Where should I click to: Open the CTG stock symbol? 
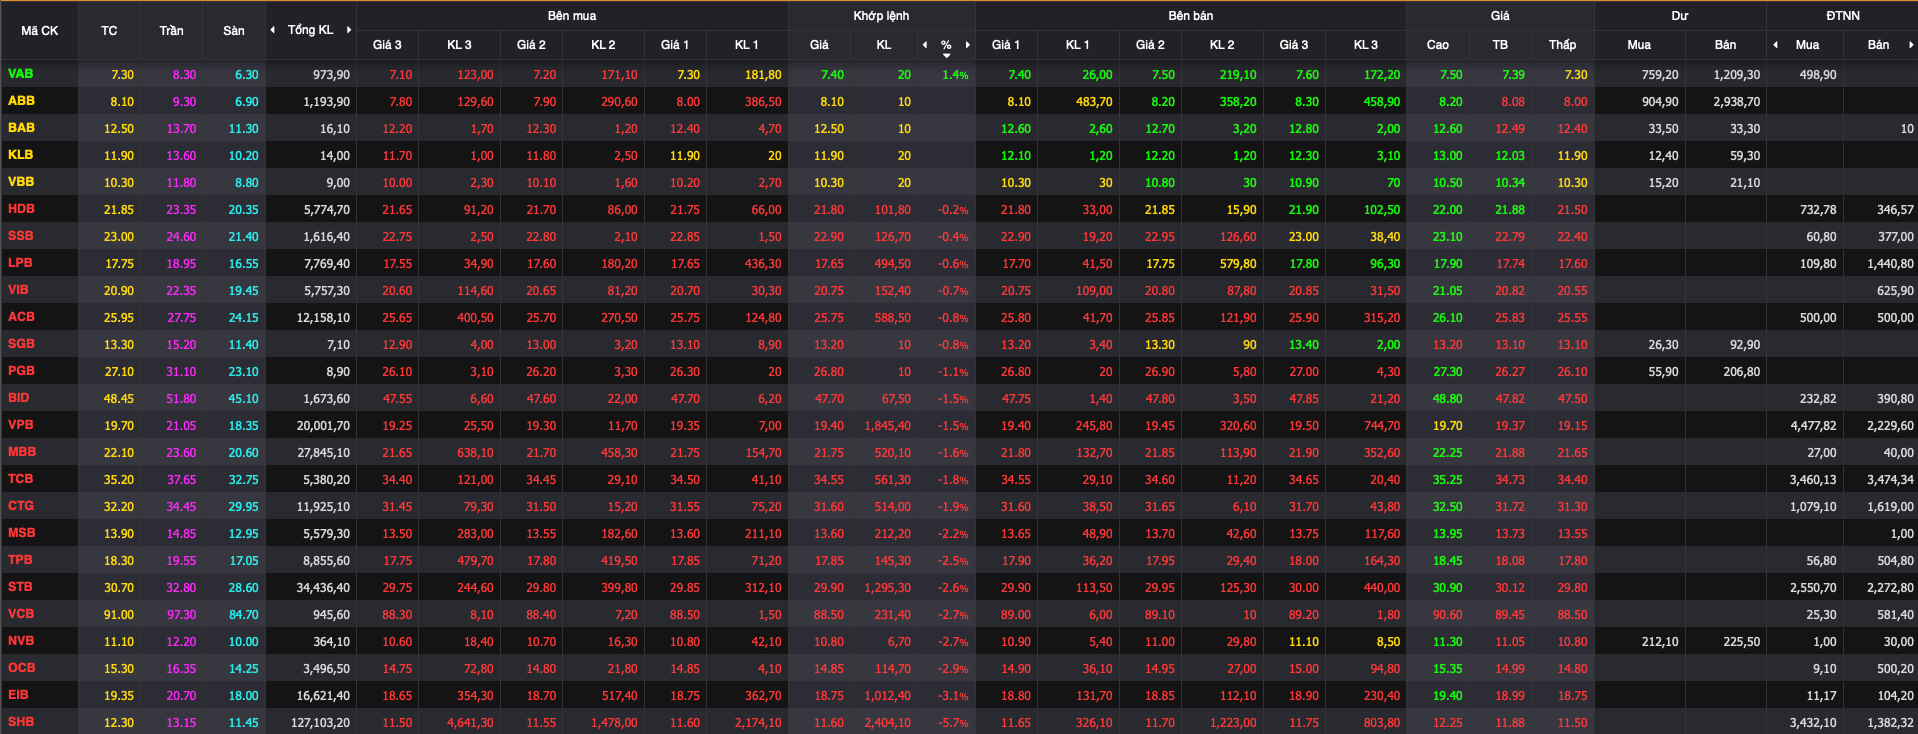(x=21, y=506)
